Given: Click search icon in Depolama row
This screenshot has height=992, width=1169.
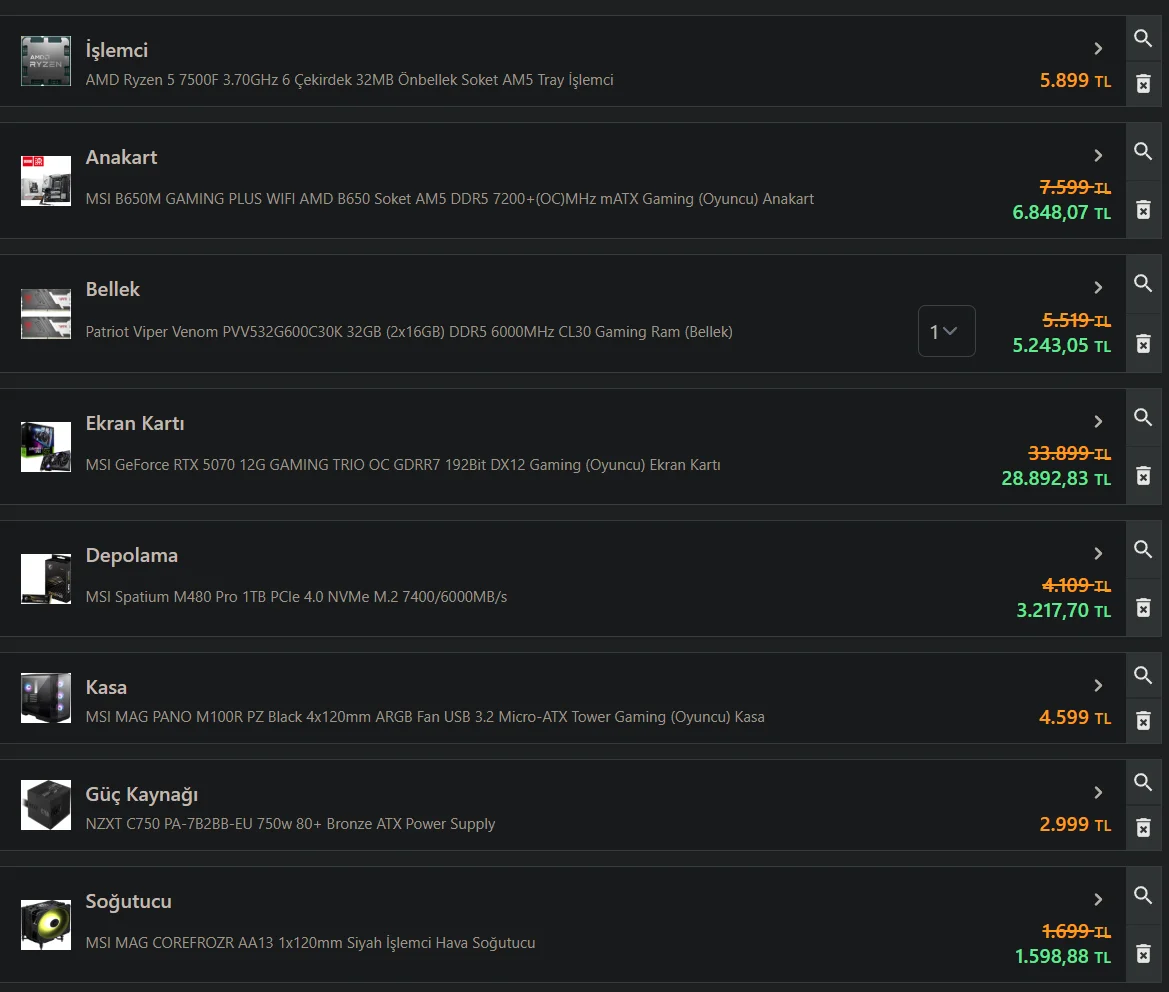Looking at the screenshot, I should tap(1143, 549).
